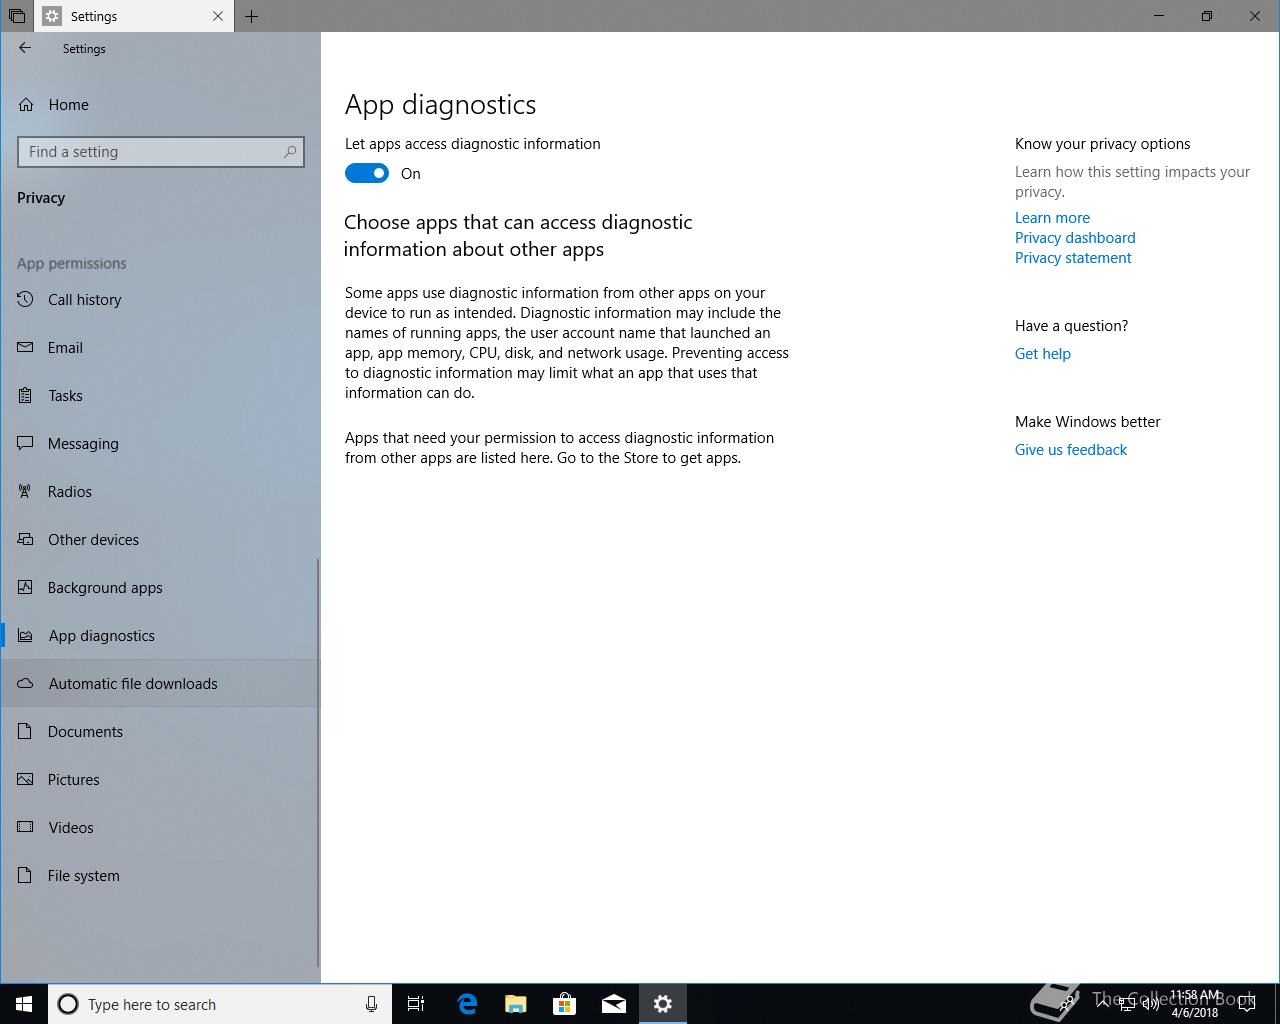Open Documents privacy settings
The width and height of the screenshot is (1280, 1024).
[160, 731]
